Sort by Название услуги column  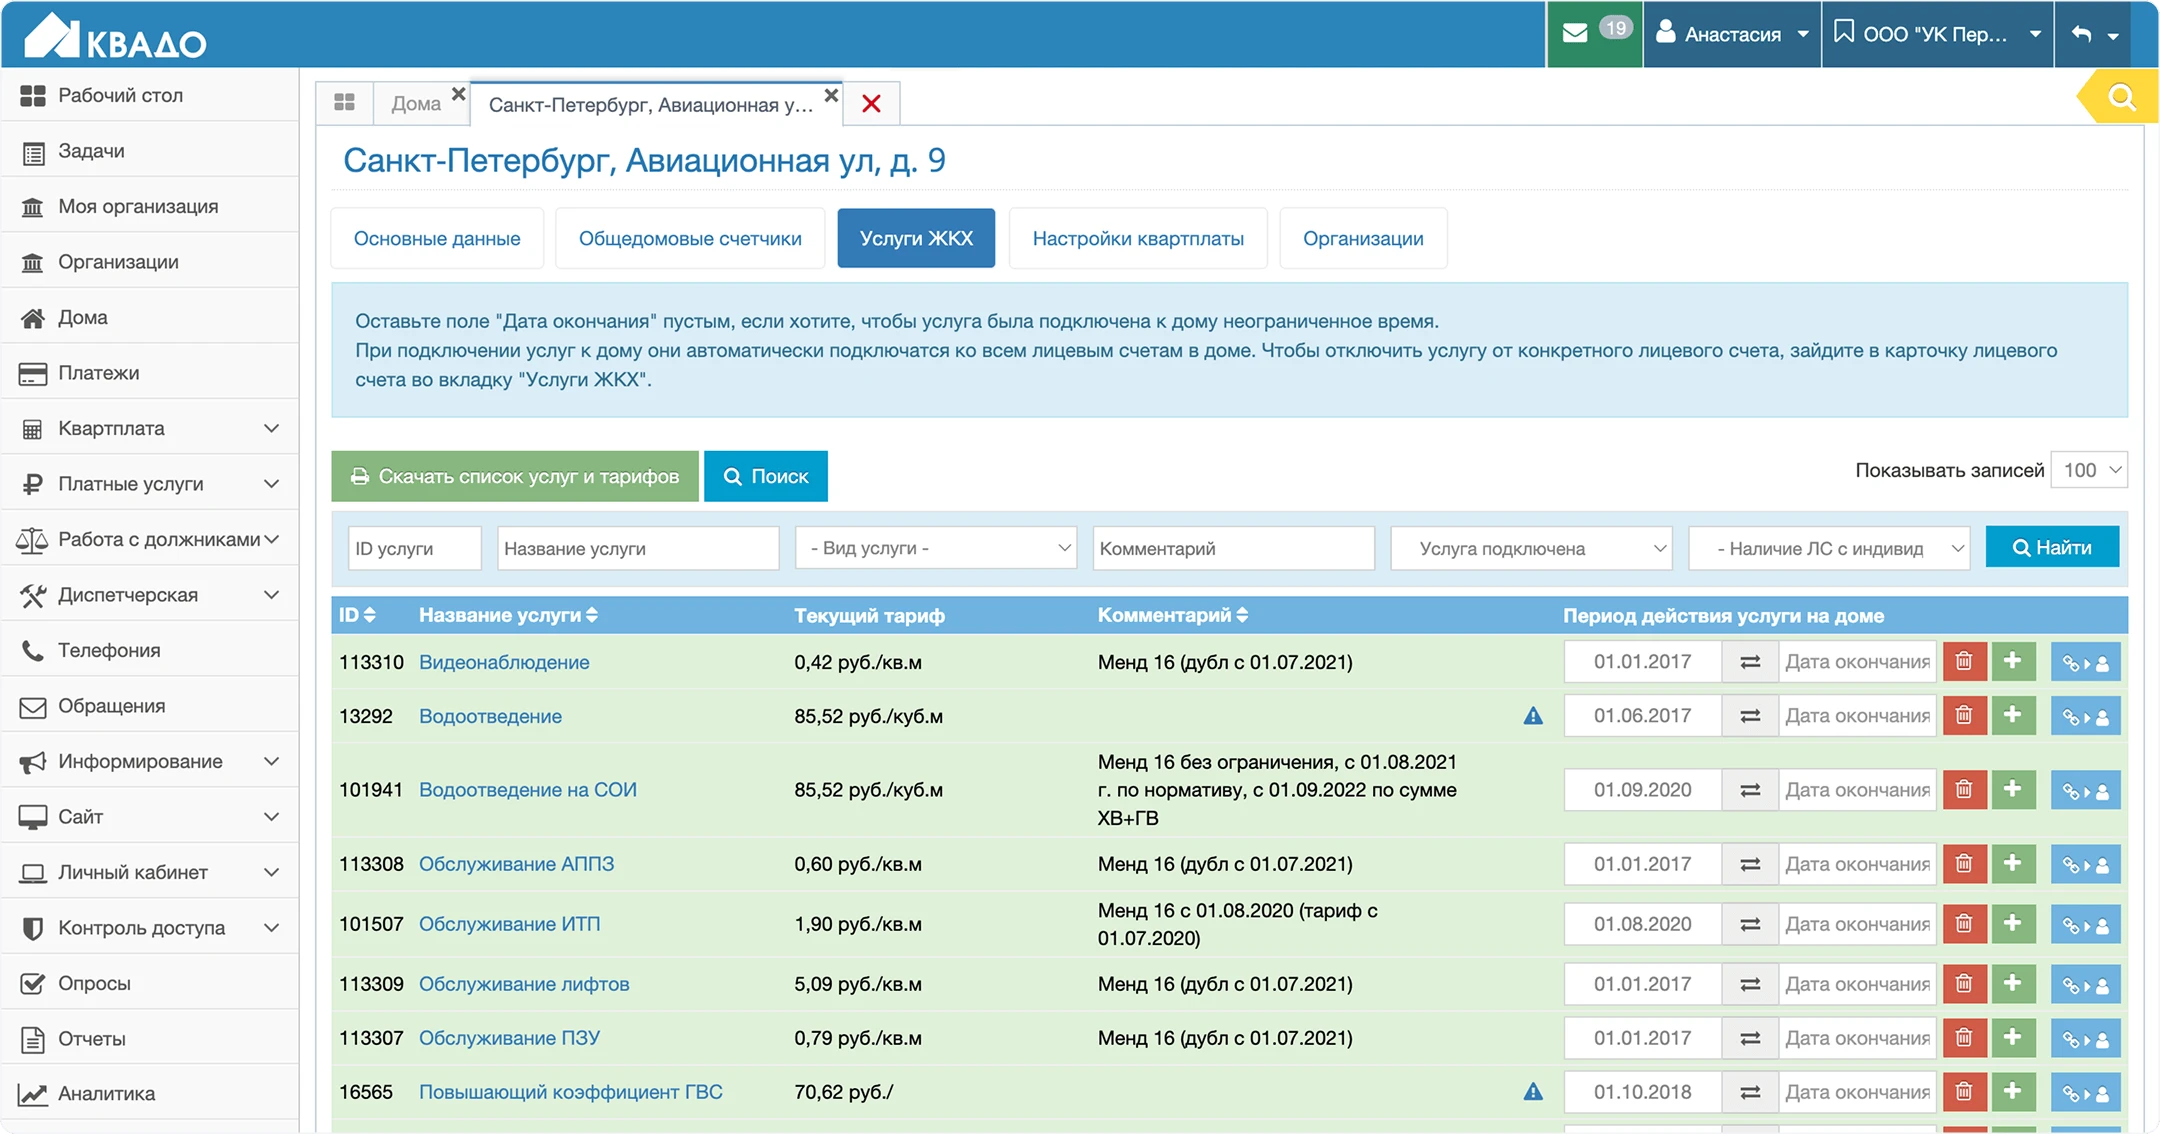pos(508,615)
